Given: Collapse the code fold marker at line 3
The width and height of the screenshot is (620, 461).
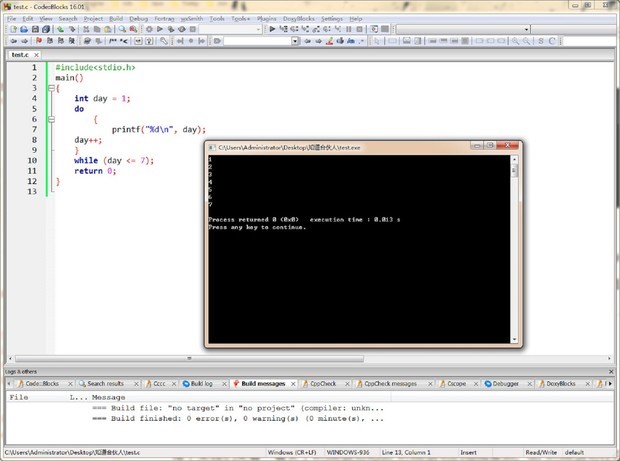Looking at the screenshot, I should tap(51, 88).
